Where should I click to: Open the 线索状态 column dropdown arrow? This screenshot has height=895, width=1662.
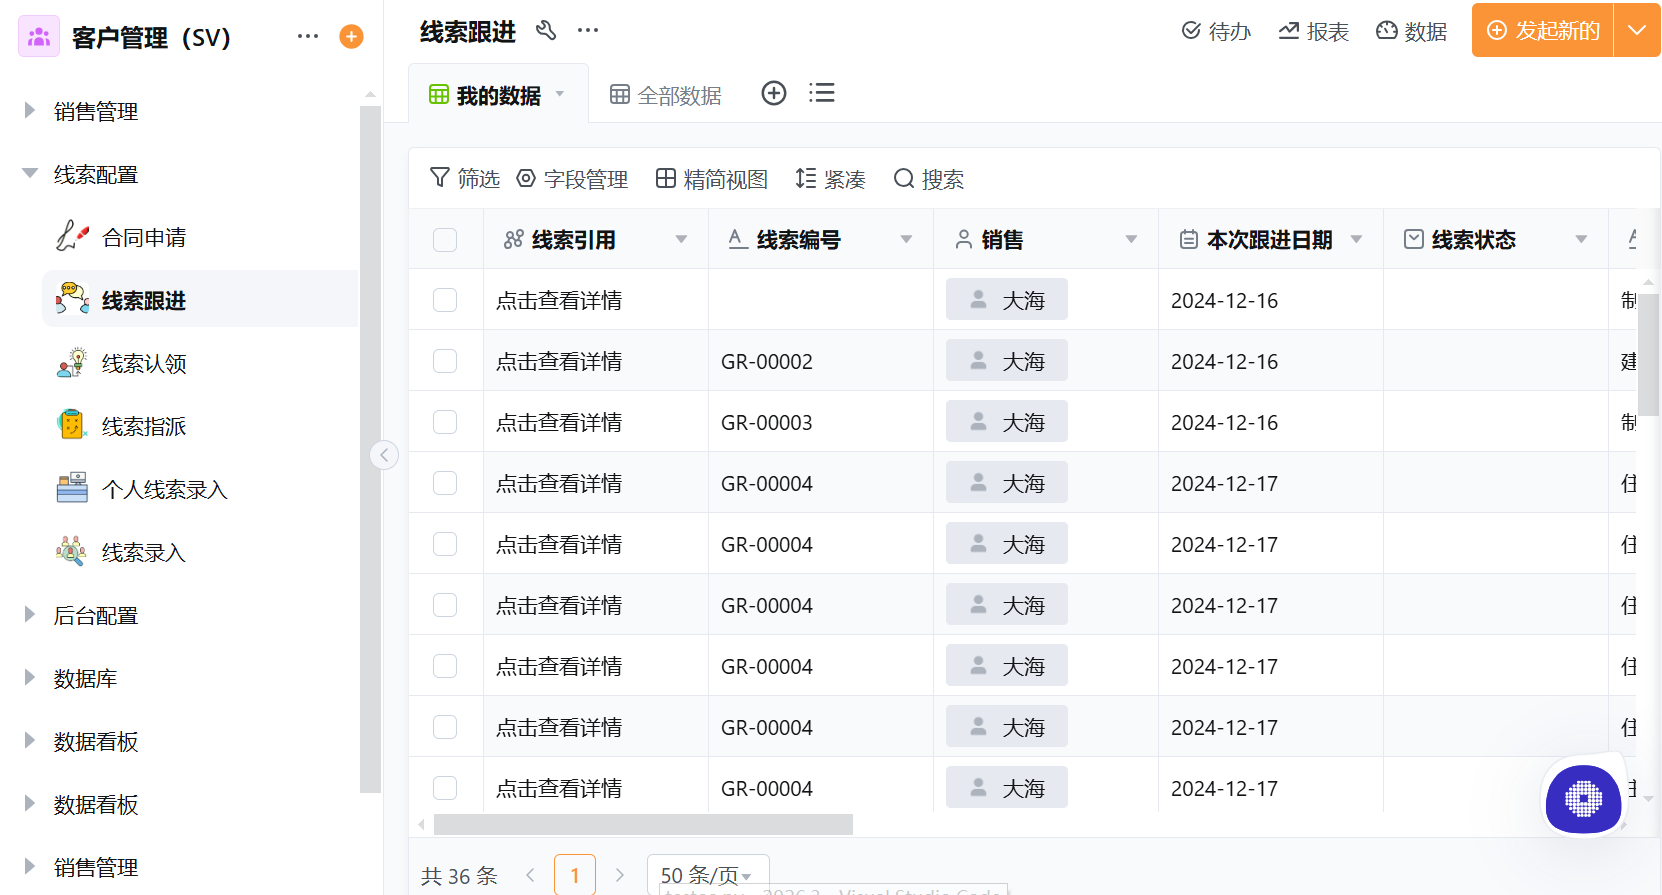pos(1581,240)
